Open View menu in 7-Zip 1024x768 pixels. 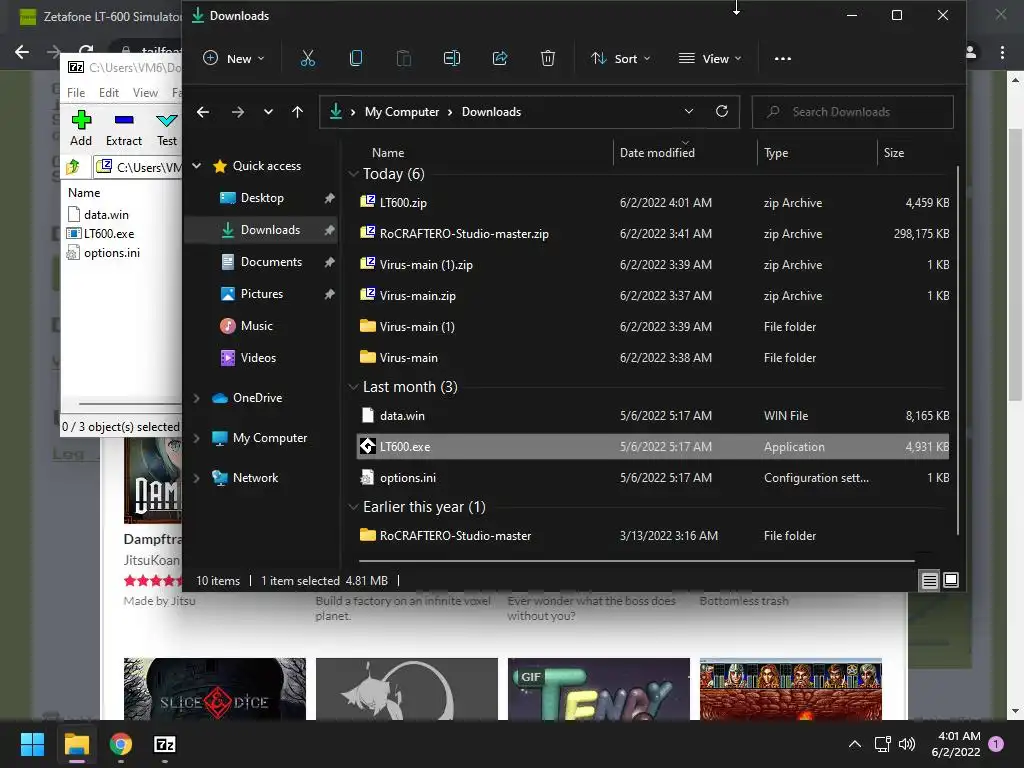[145, 93]
